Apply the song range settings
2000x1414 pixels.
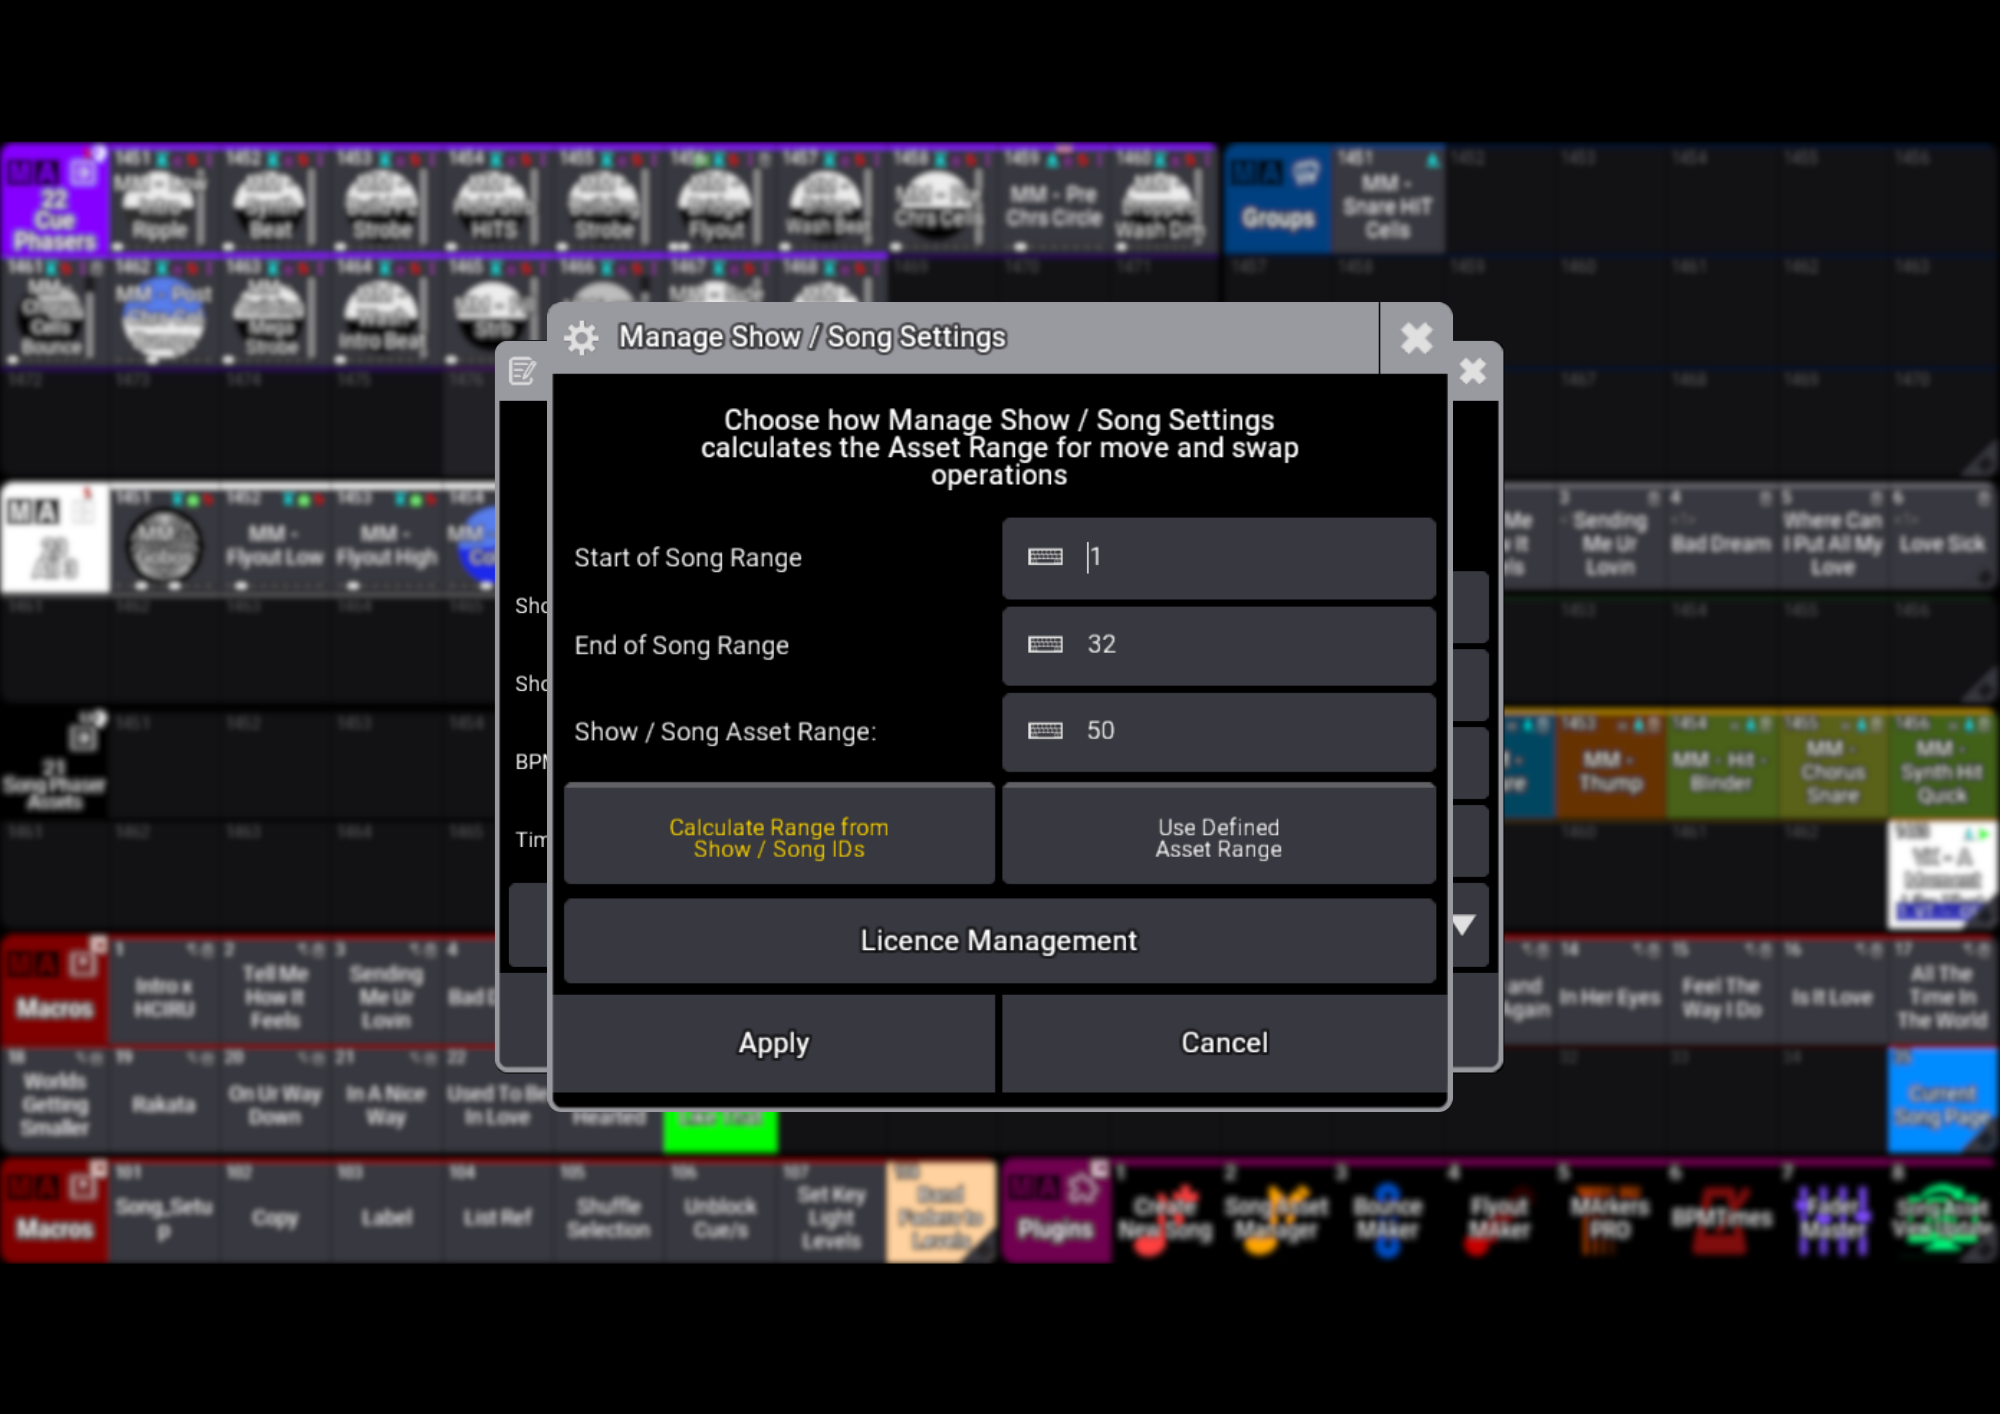[x=774, y=1043]
